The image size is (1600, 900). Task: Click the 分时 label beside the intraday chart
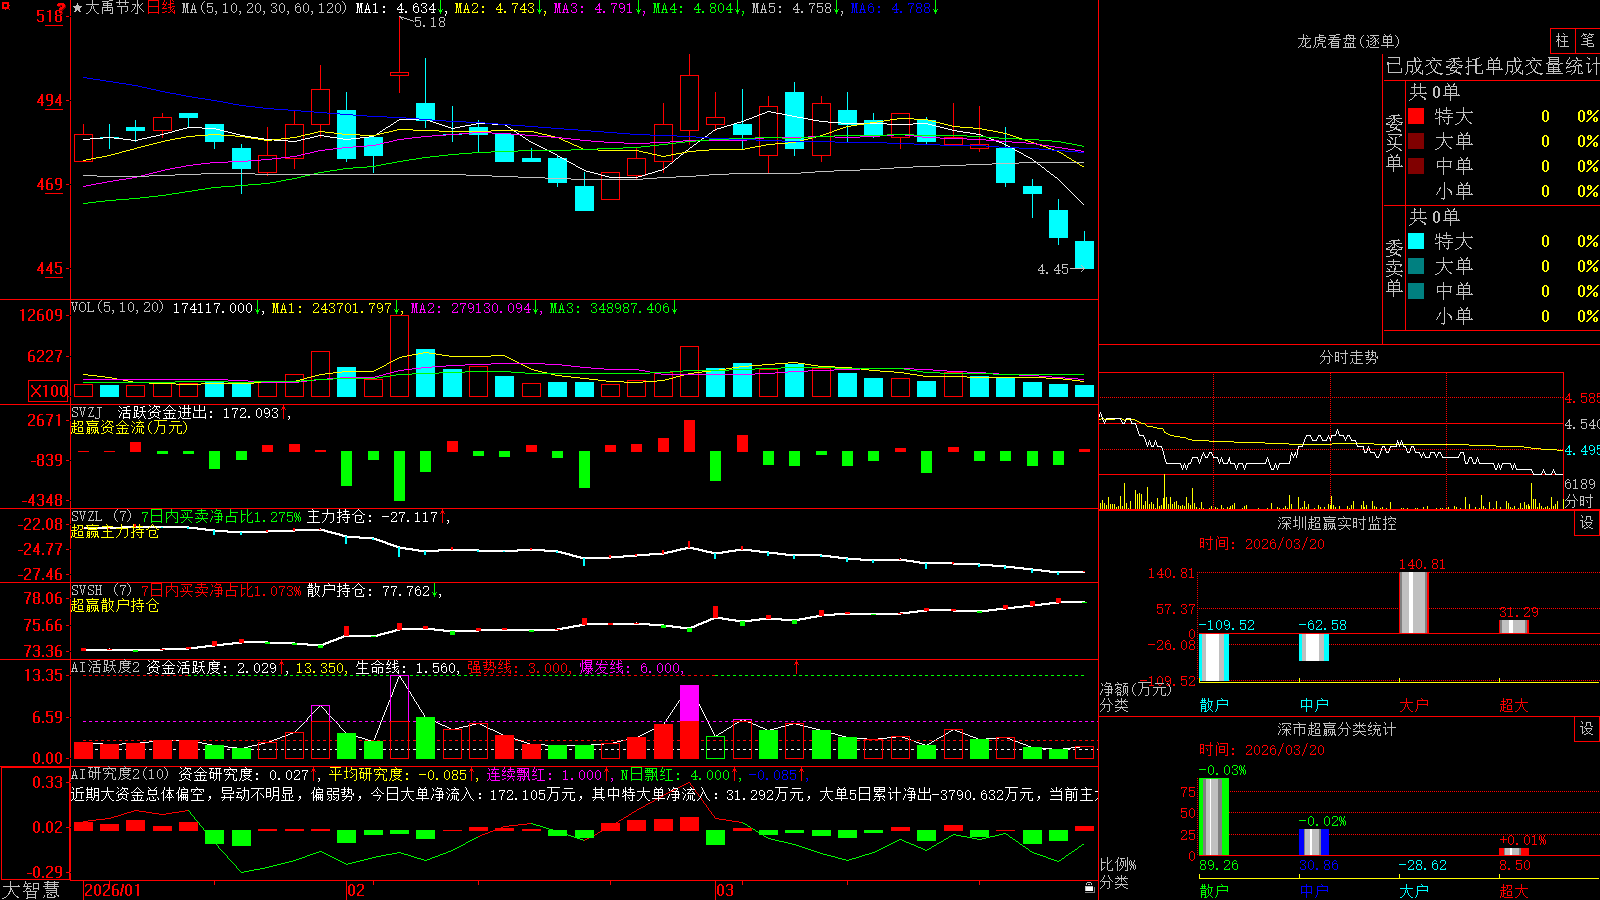(1579, 501)
